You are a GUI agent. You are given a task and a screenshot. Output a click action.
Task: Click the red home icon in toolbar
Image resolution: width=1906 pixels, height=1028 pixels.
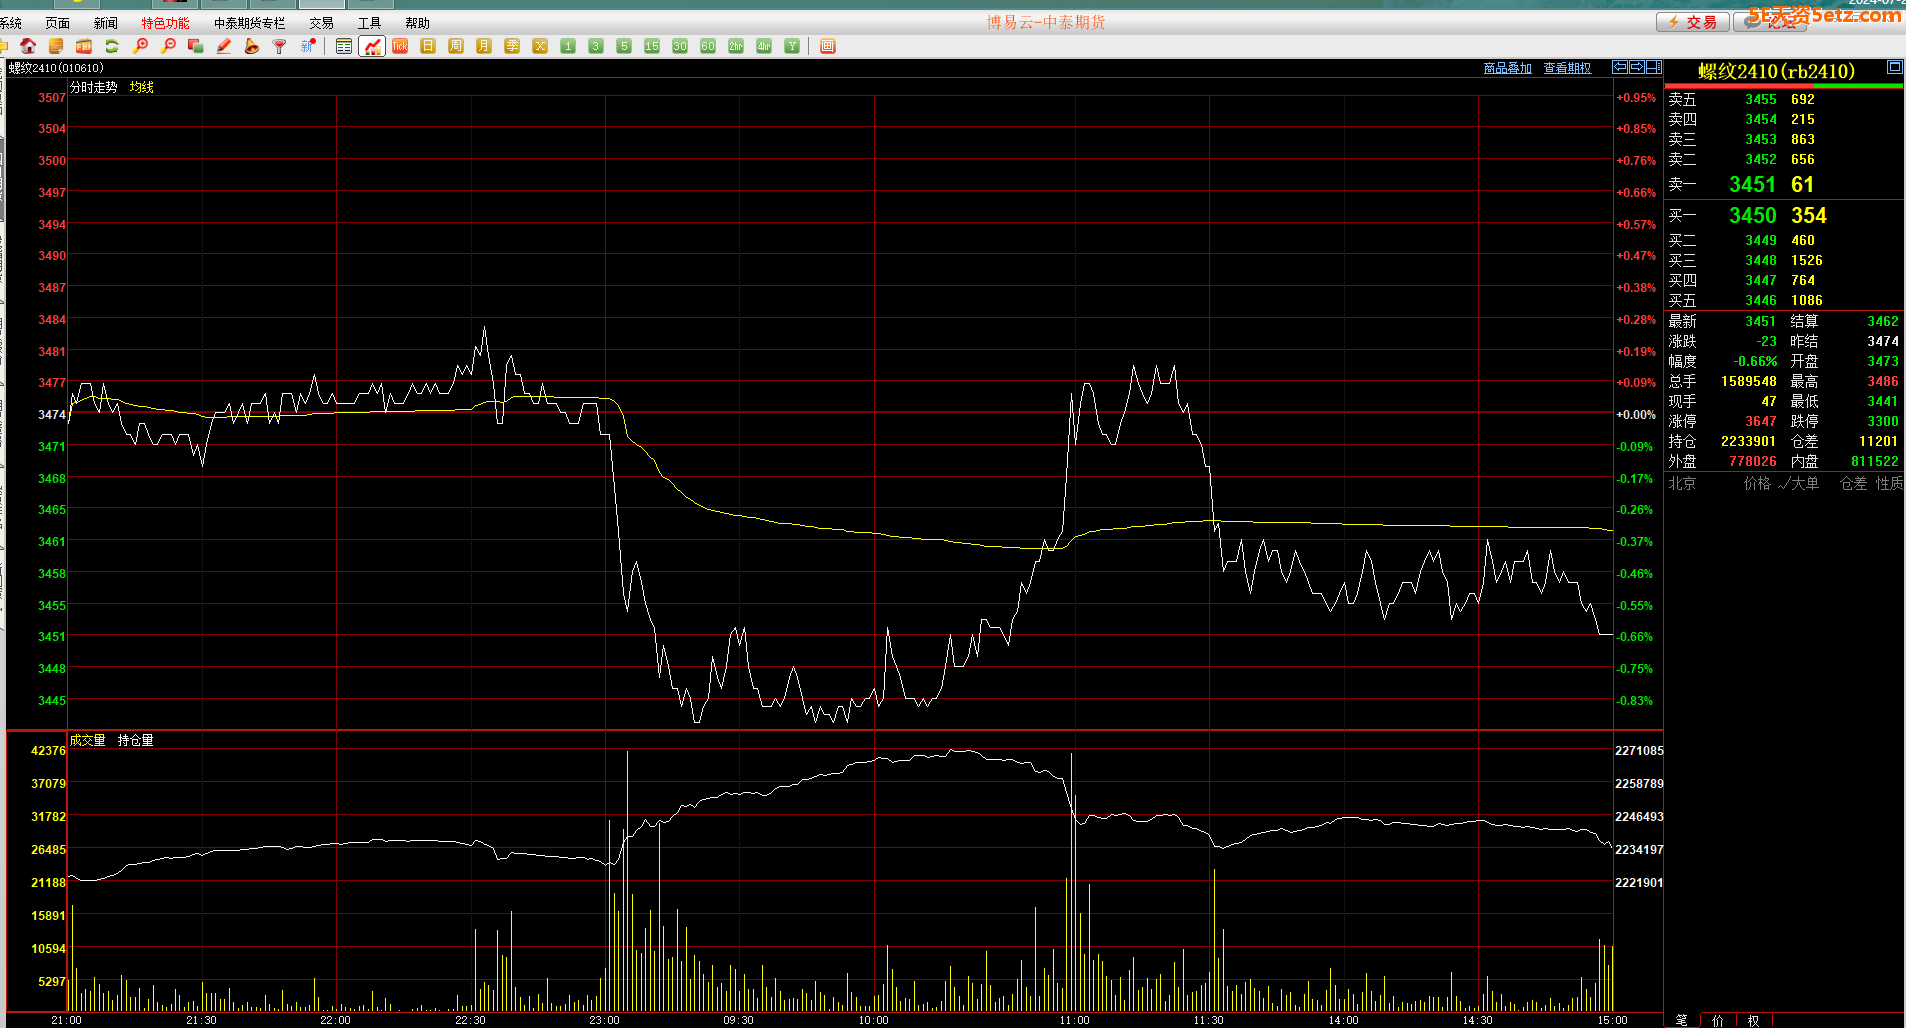click(28, 46)
